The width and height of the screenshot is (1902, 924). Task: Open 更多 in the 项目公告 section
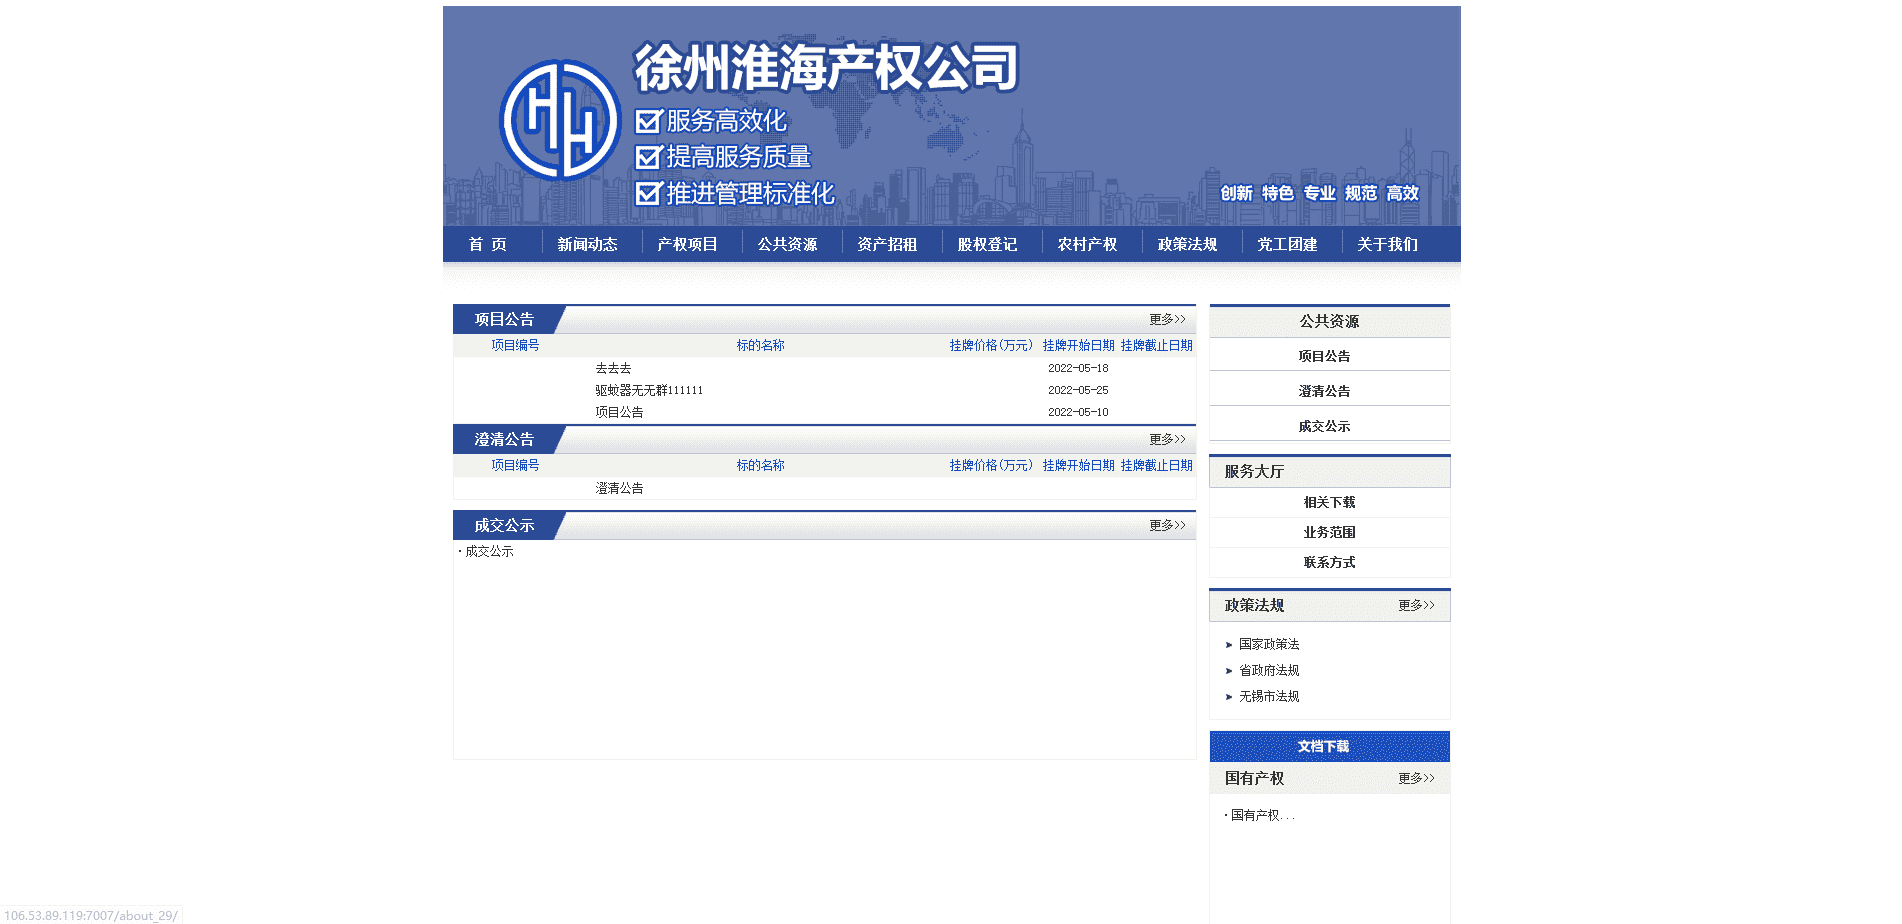(x=1166, y=320)
